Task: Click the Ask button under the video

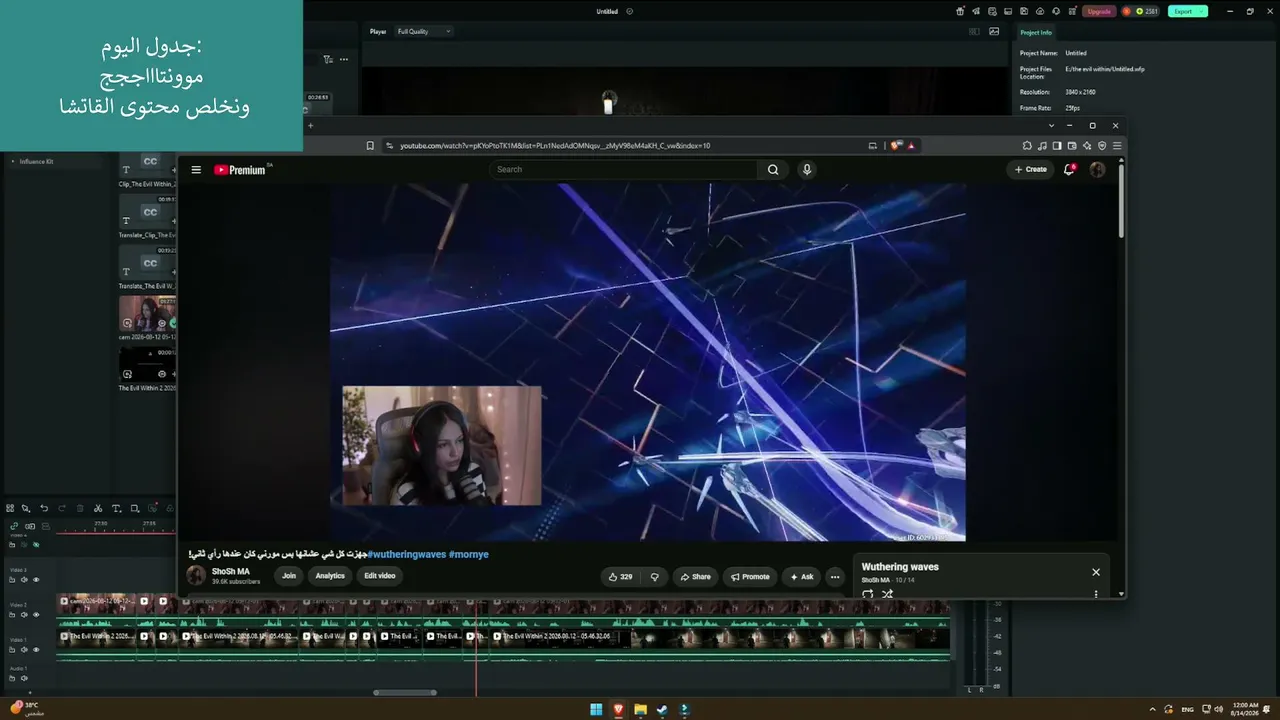Action: 801,576
